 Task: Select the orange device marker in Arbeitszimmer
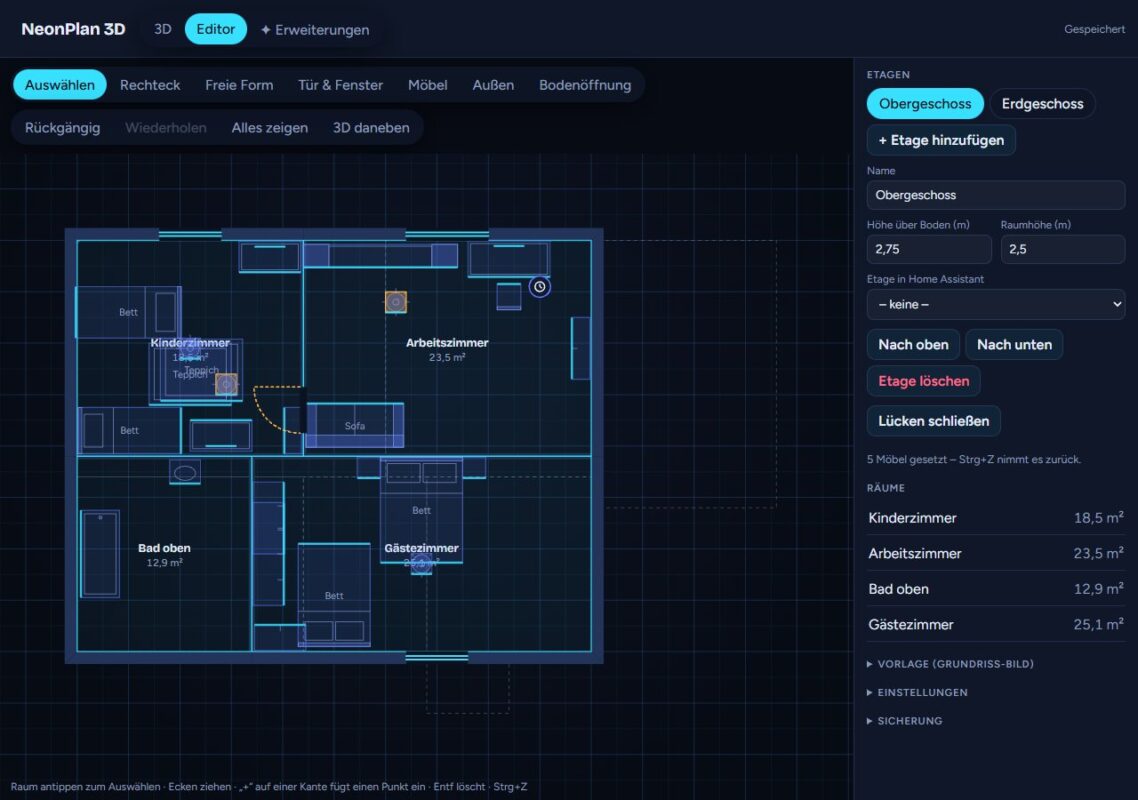pyautogui.click(x=396, y=302)
